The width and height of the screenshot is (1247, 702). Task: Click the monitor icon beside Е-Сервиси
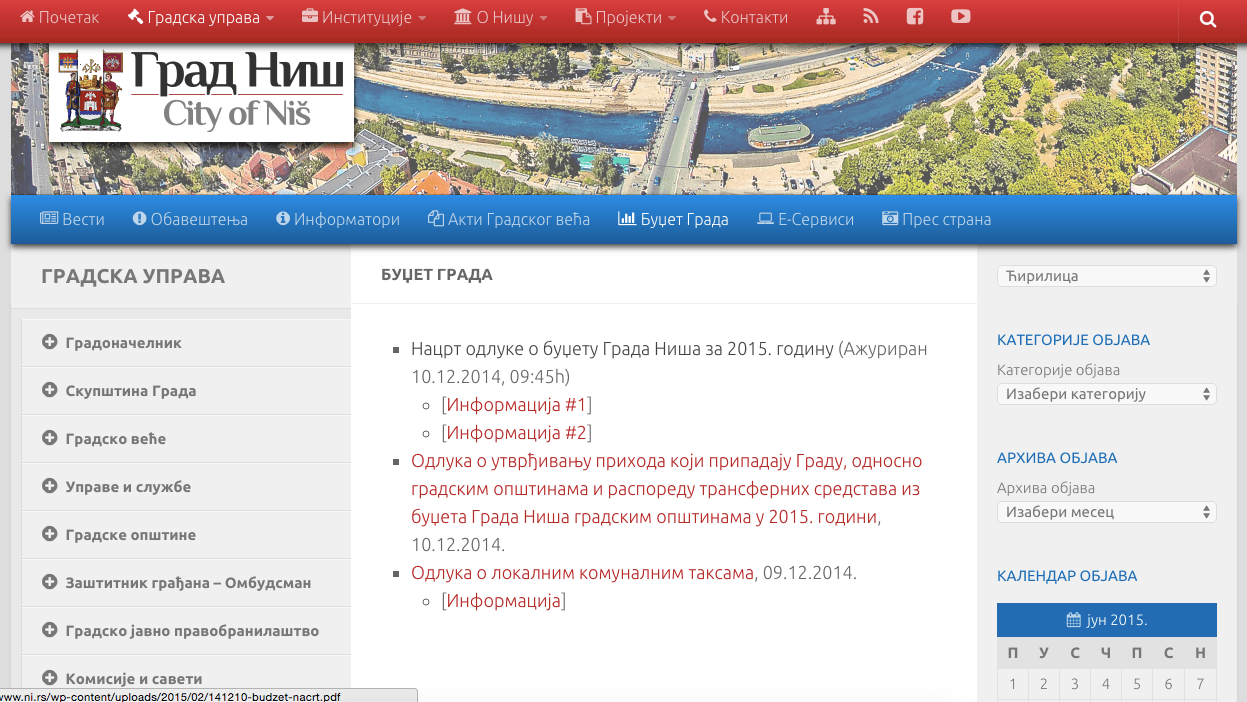click(x=764, y=218)
